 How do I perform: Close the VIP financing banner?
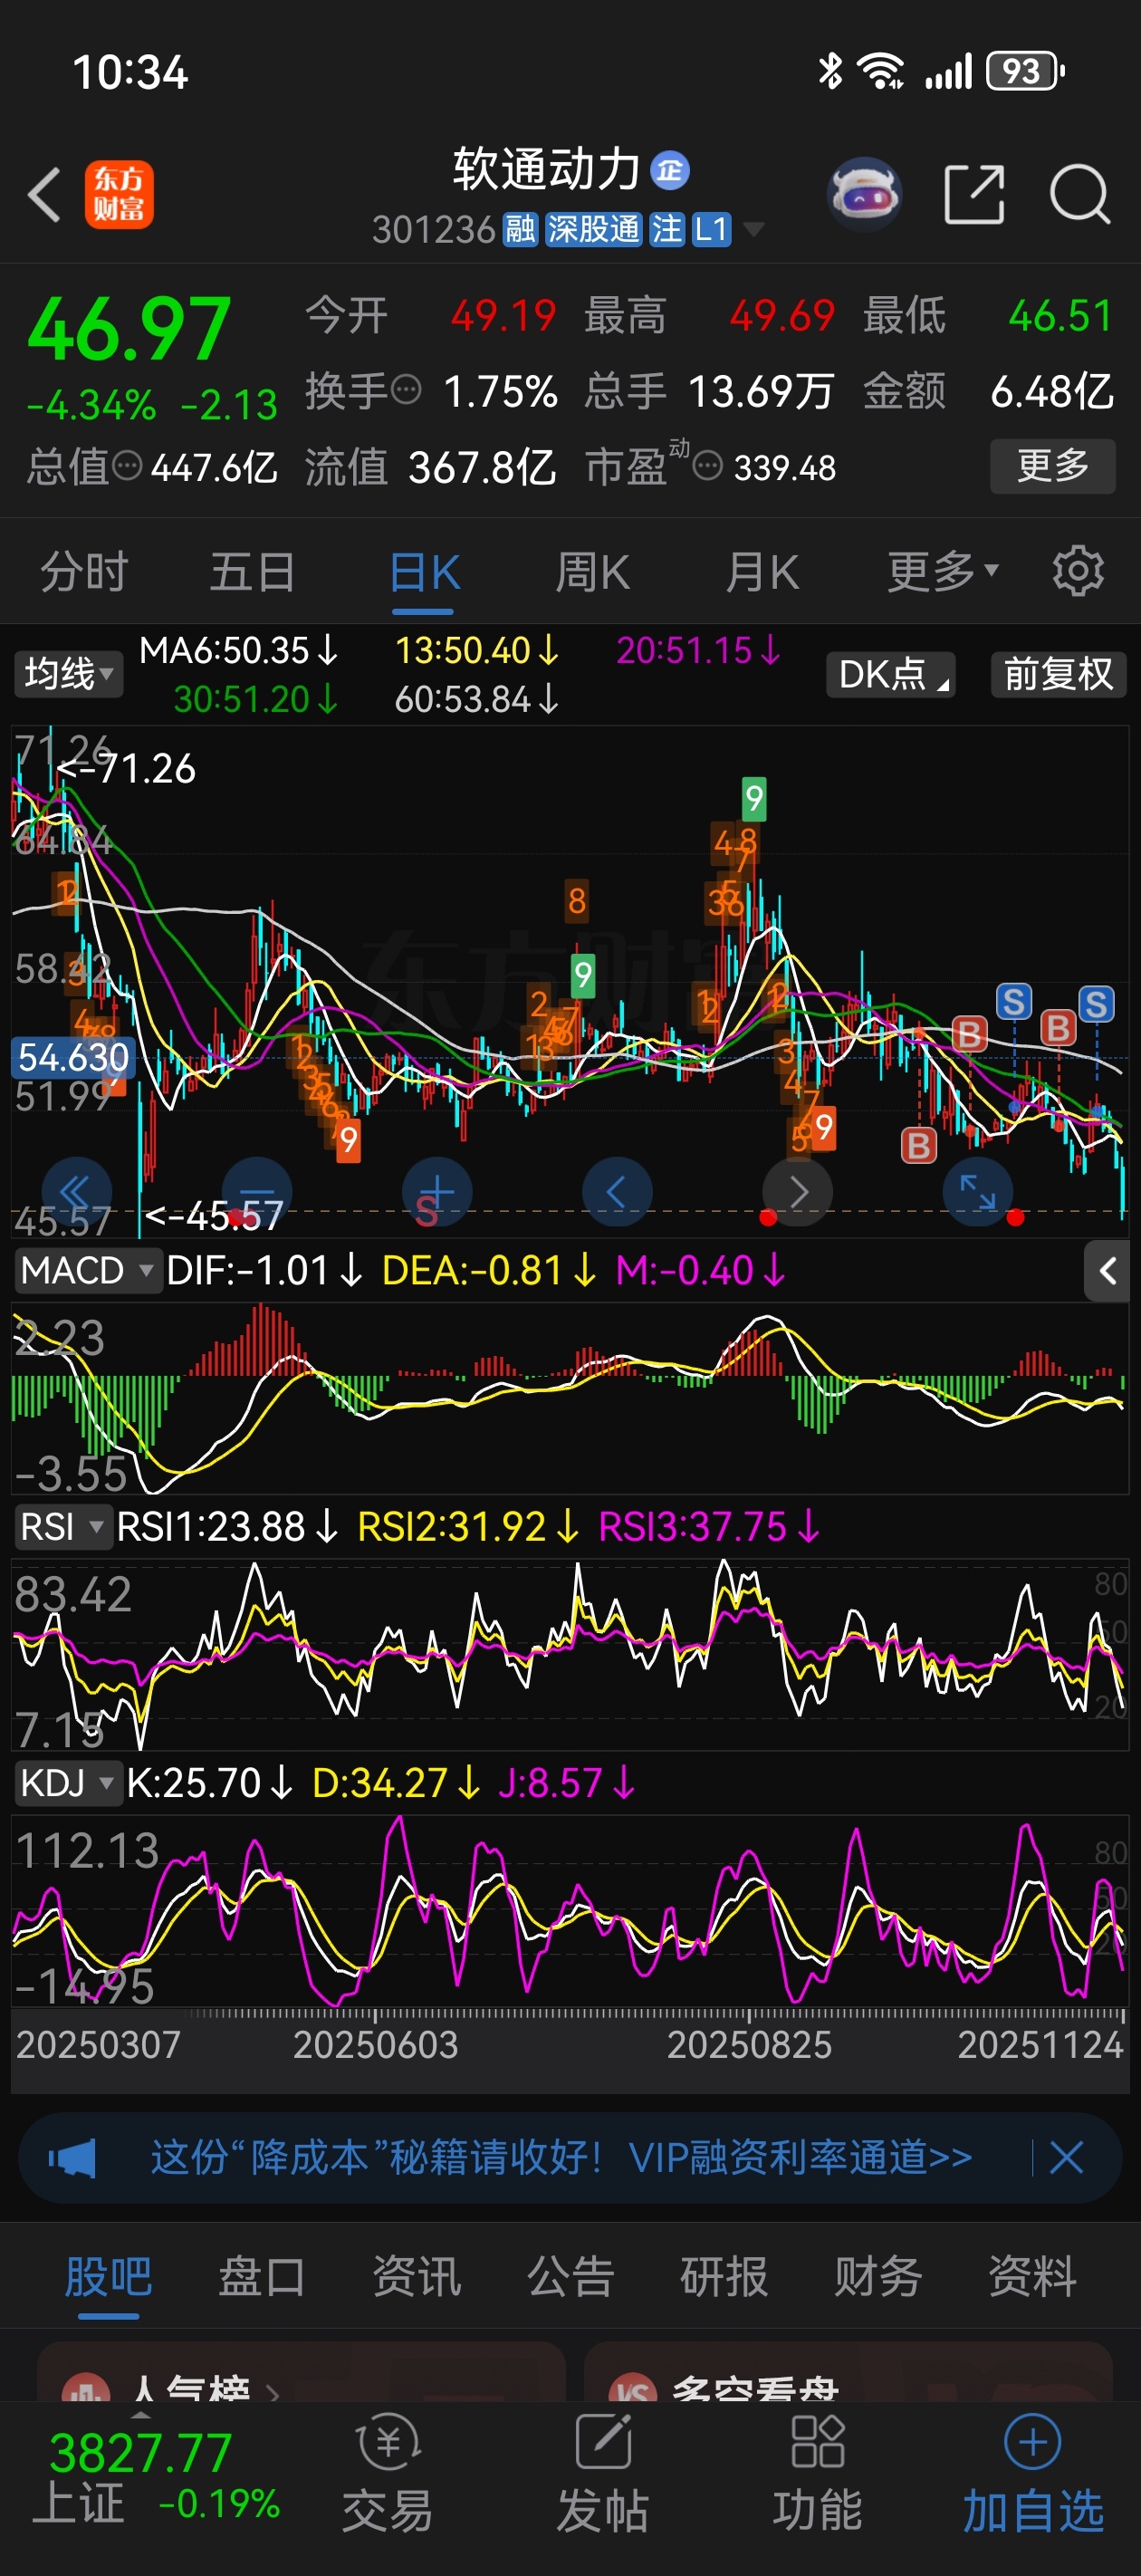pos(1066,2158)
